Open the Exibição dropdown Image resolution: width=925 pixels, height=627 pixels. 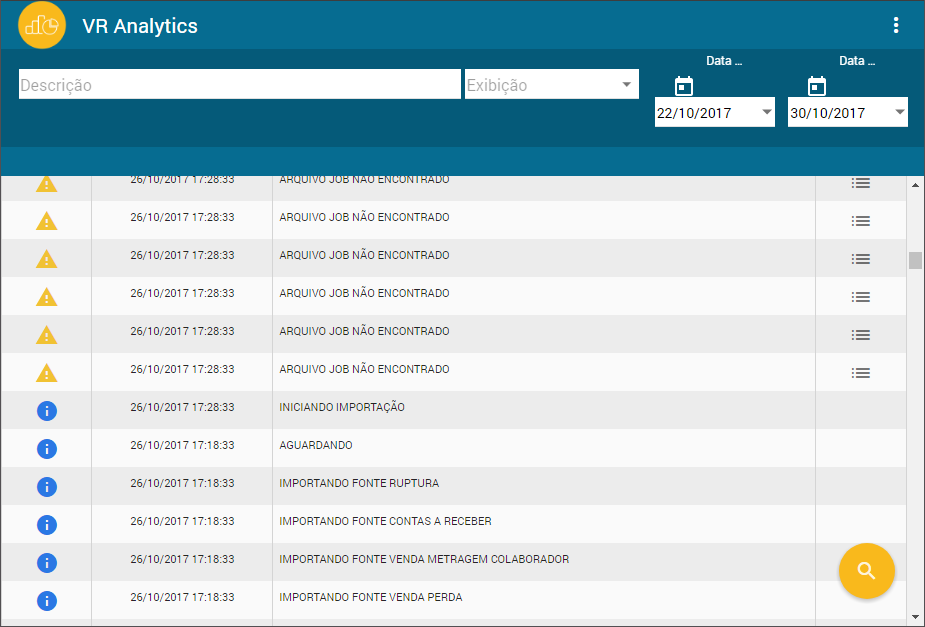(552, 84)
